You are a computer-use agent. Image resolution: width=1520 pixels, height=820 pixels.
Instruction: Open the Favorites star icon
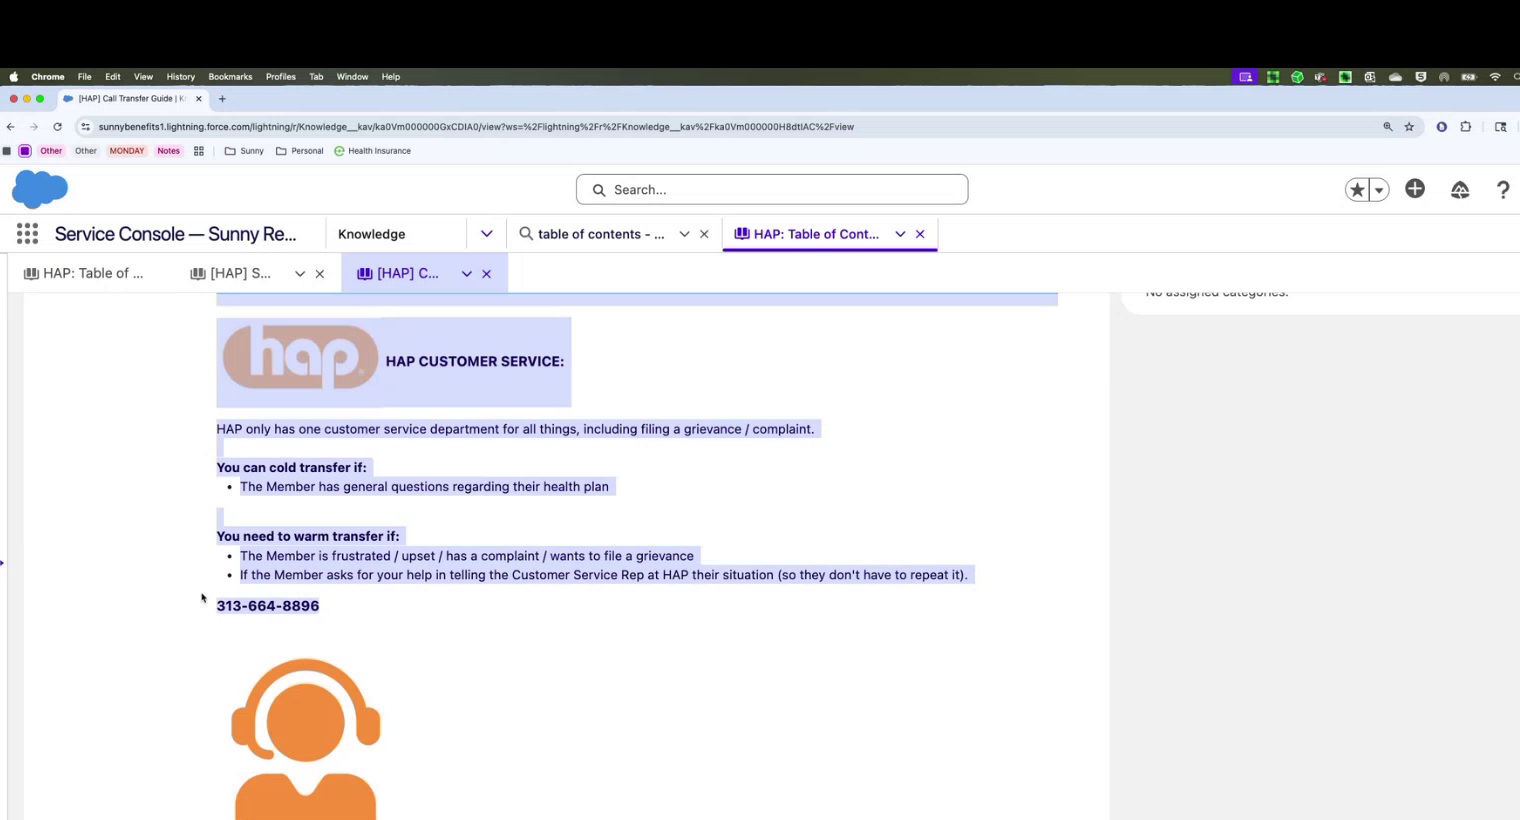pyautogui.click(x=1356, y=190)
